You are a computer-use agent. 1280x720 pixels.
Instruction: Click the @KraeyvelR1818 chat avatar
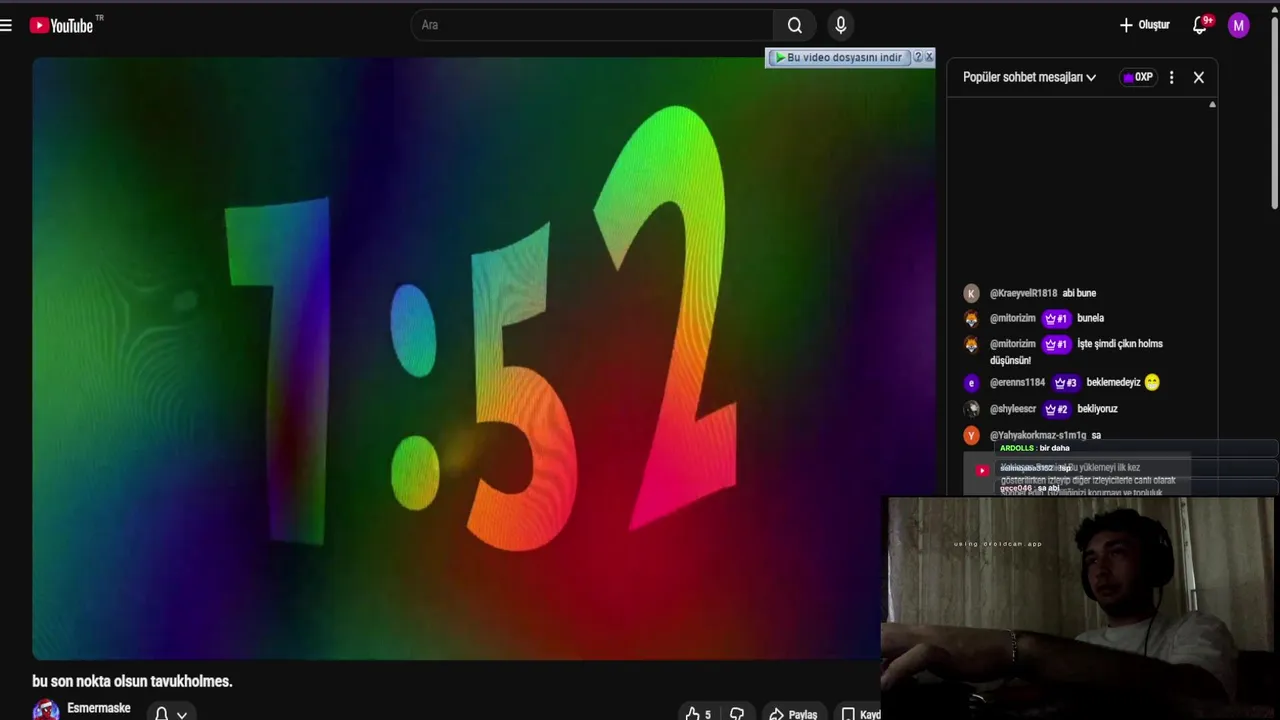click(971, 293)
